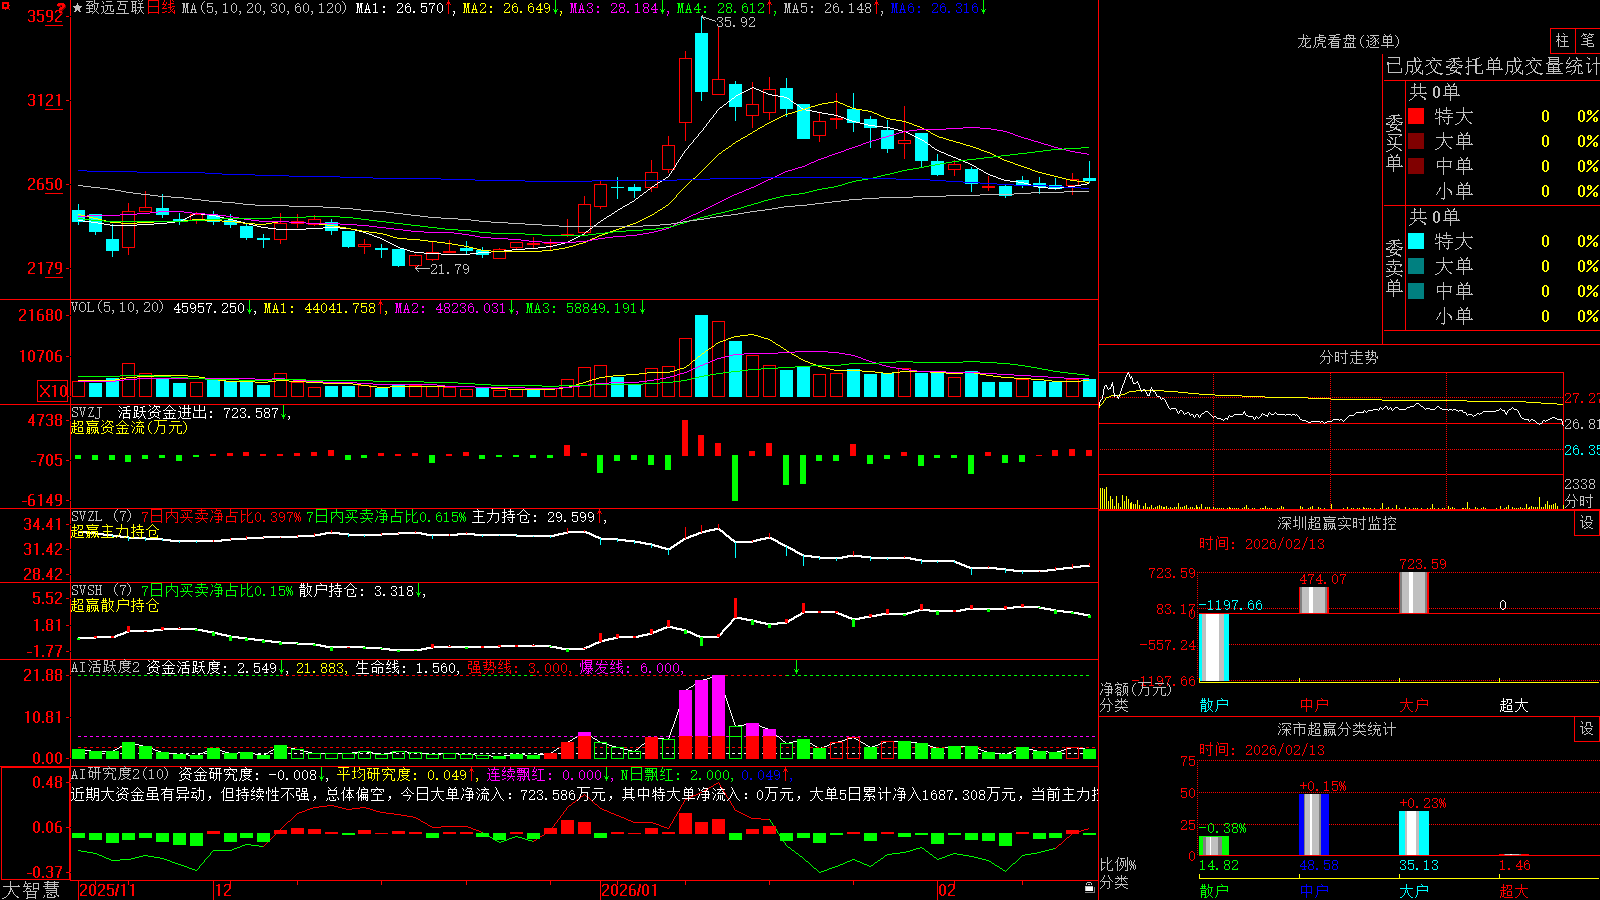
Task: Click dark red 中单 buy-order color swatch
Action: (x=1416, y=166)
